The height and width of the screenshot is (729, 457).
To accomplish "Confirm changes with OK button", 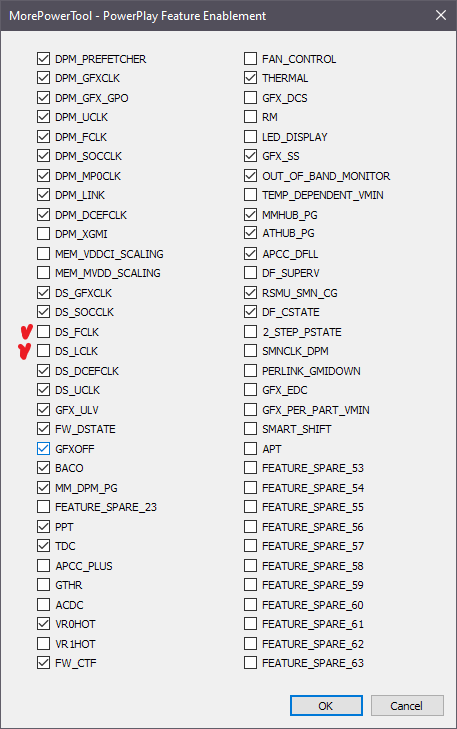I will point(326,706).
